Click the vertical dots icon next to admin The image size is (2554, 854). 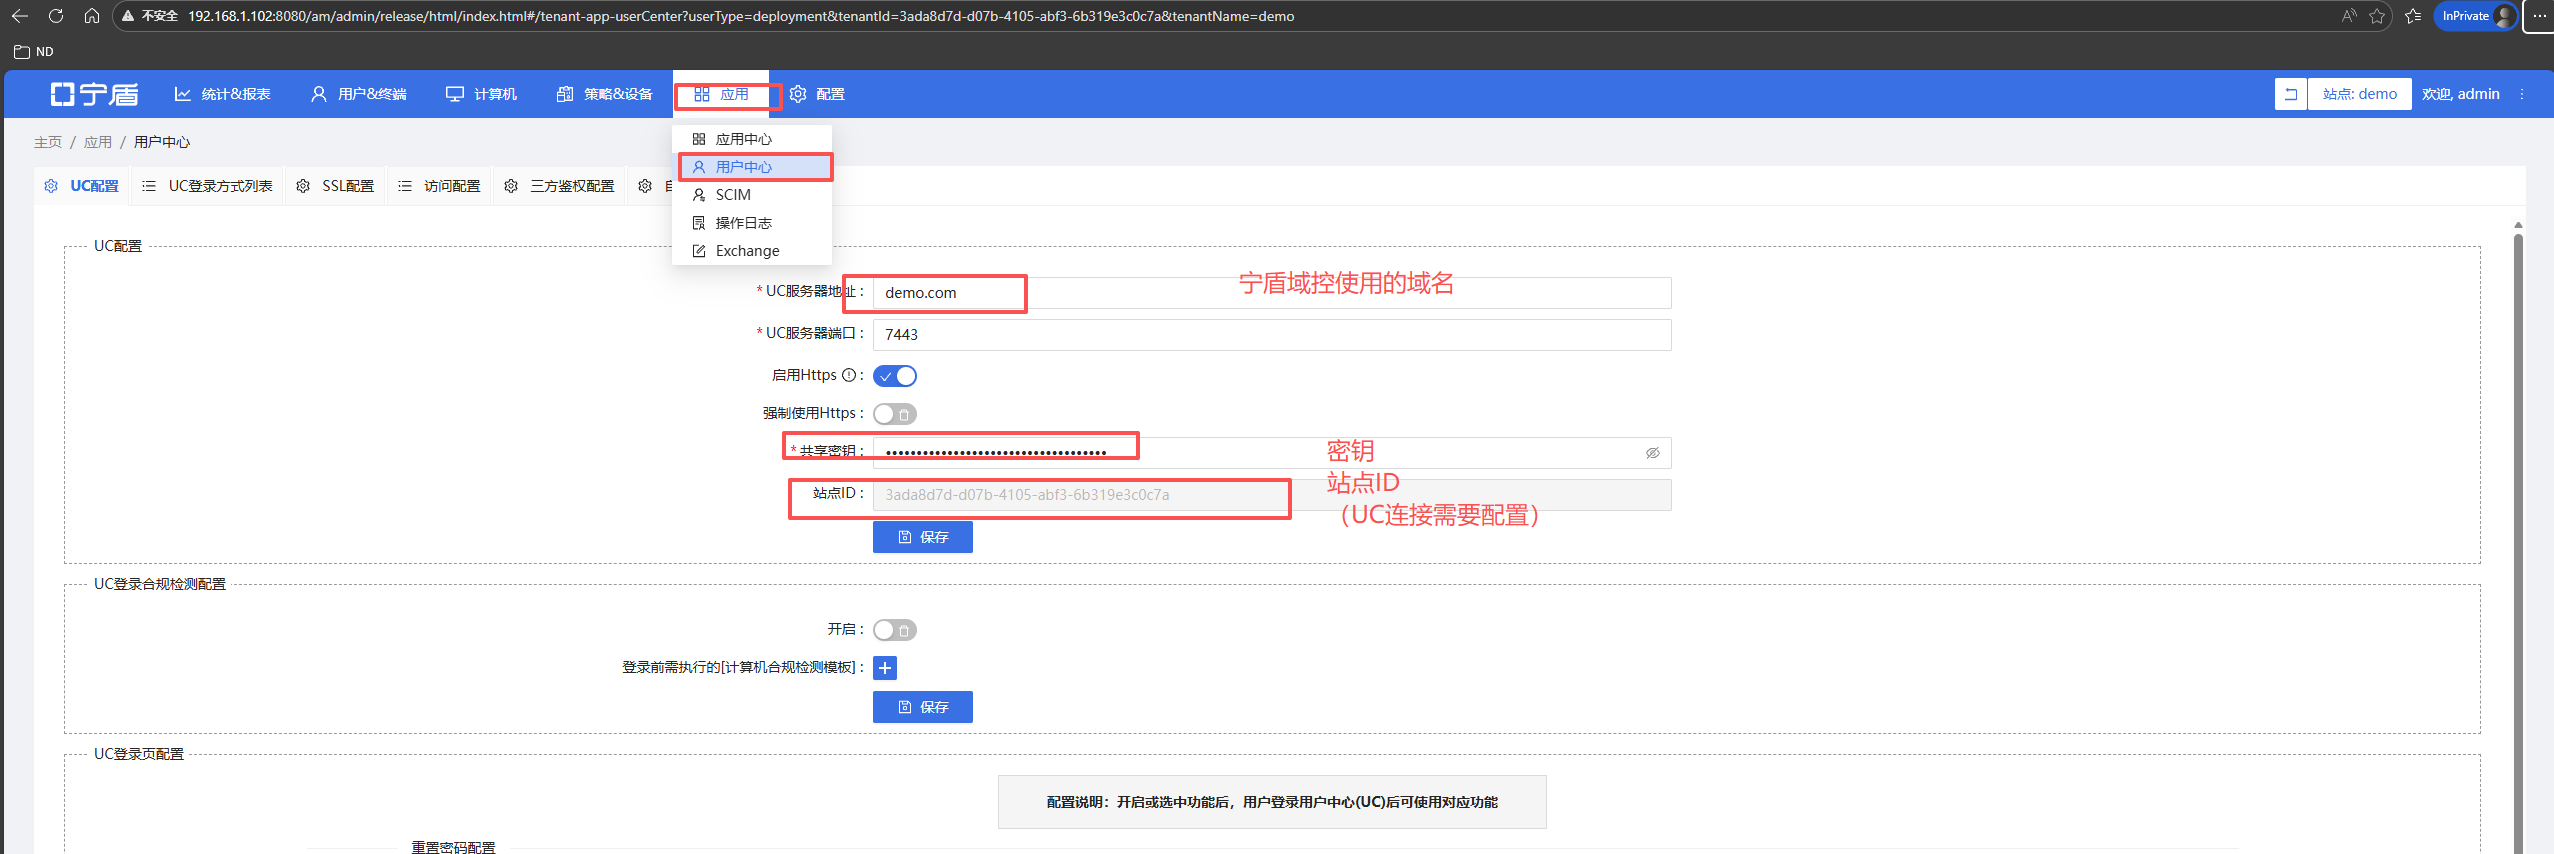[2522, 94]
